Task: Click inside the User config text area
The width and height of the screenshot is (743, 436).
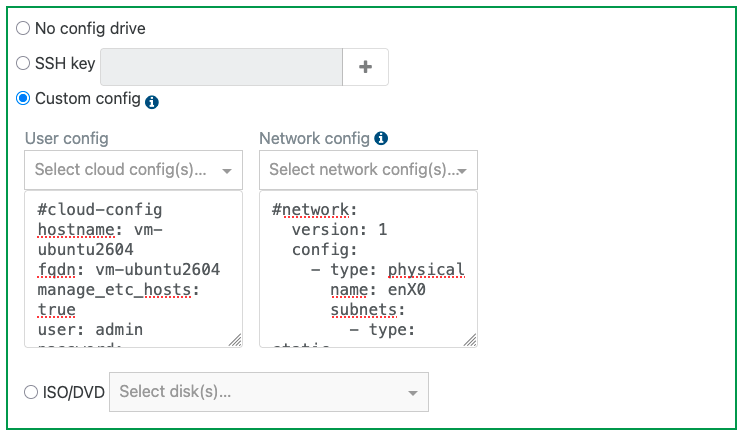Action: (x=134, y=269)
